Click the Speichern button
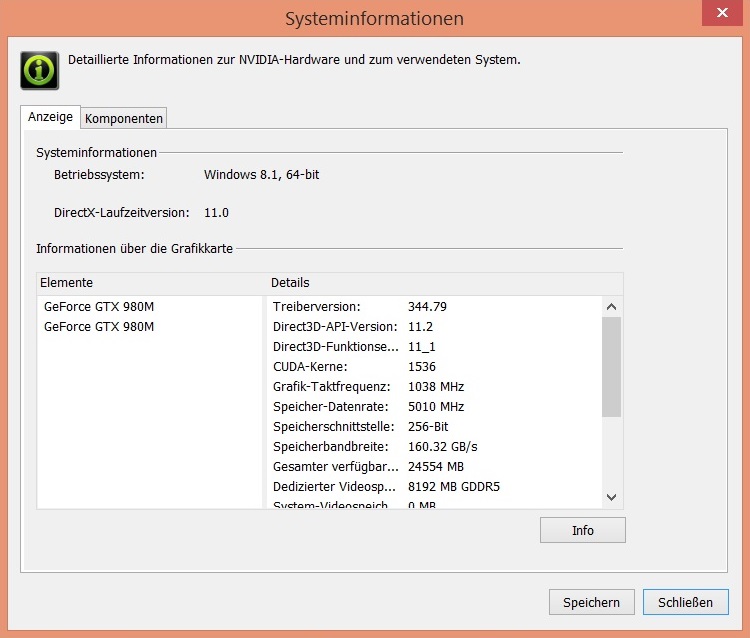The height and width of the screenshot is (638, 750). point(591,602)
